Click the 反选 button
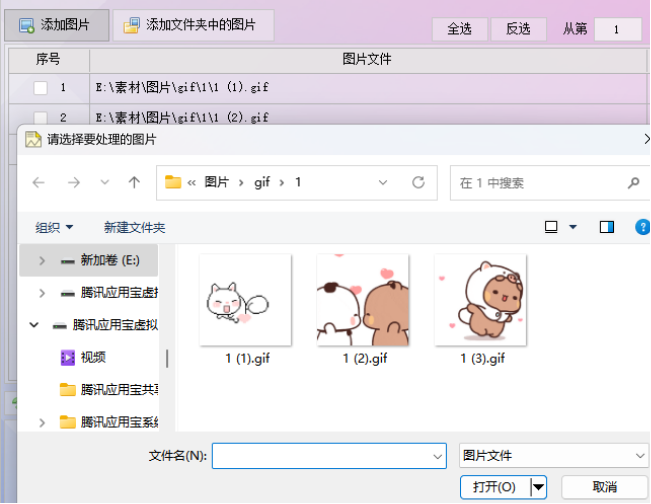 tap(518, 29)
